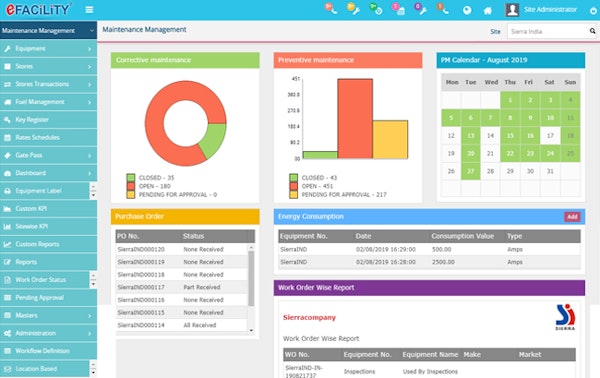Click the globe icon in top bar
600x378 pixels.
click(467, 11)
